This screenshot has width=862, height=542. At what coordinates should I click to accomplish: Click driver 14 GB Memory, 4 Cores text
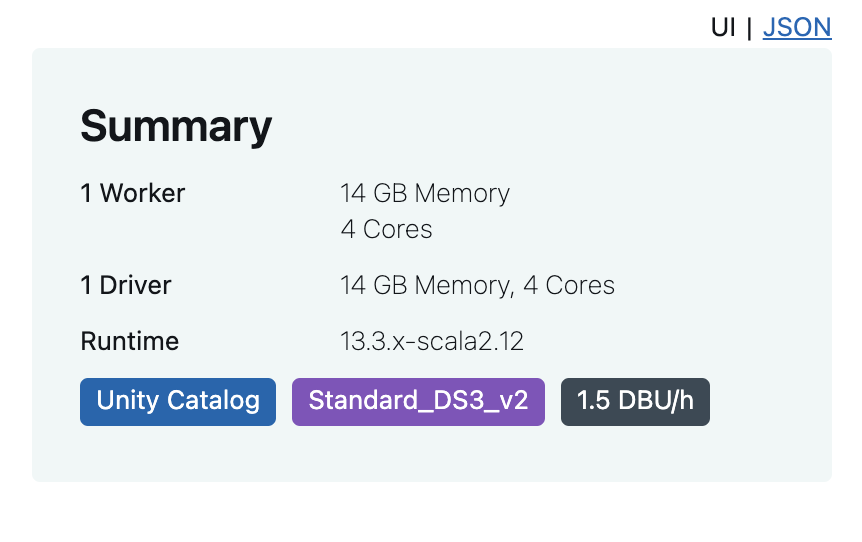pyautogui.click(x=477, y=285)
